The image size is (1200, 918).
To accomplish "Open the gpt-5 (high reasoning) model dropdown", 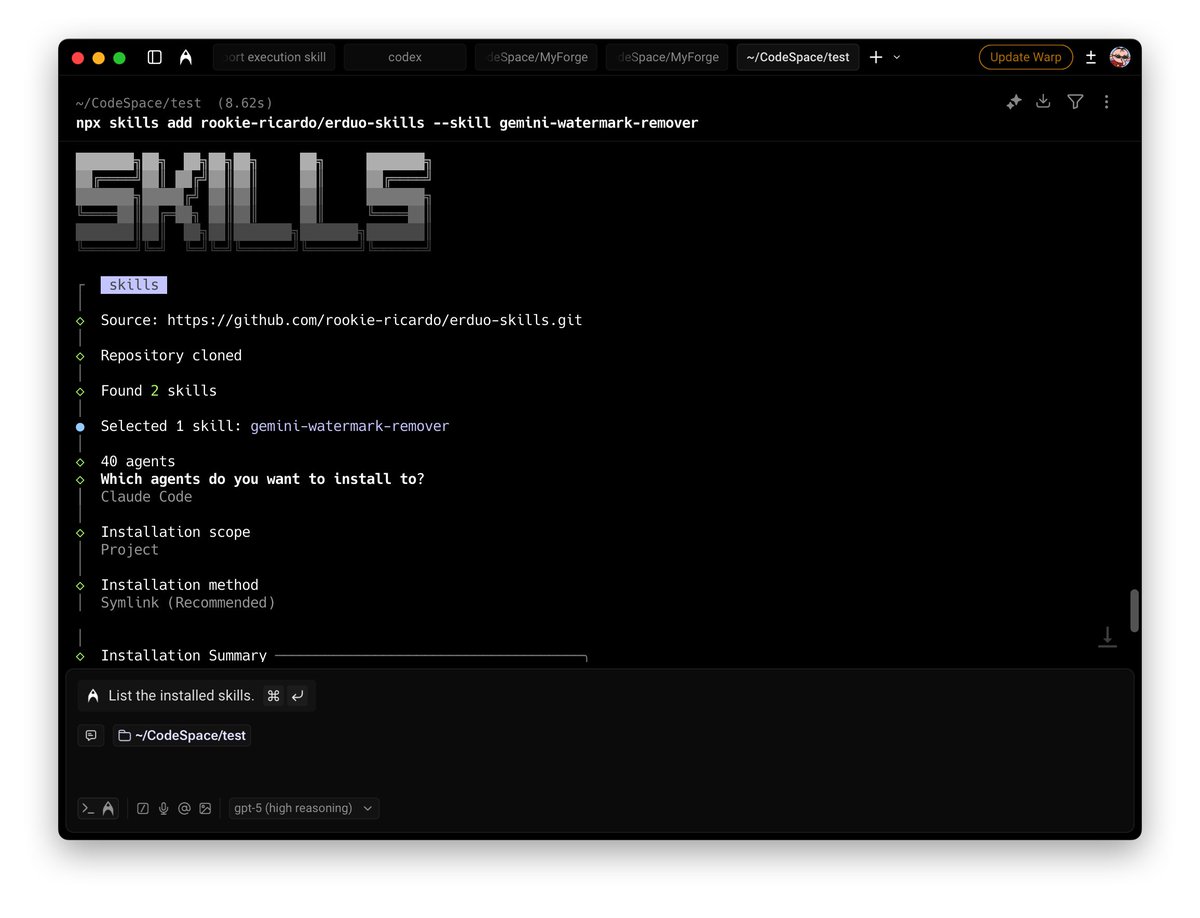I will pyautogui.click(x=303, y=808).
